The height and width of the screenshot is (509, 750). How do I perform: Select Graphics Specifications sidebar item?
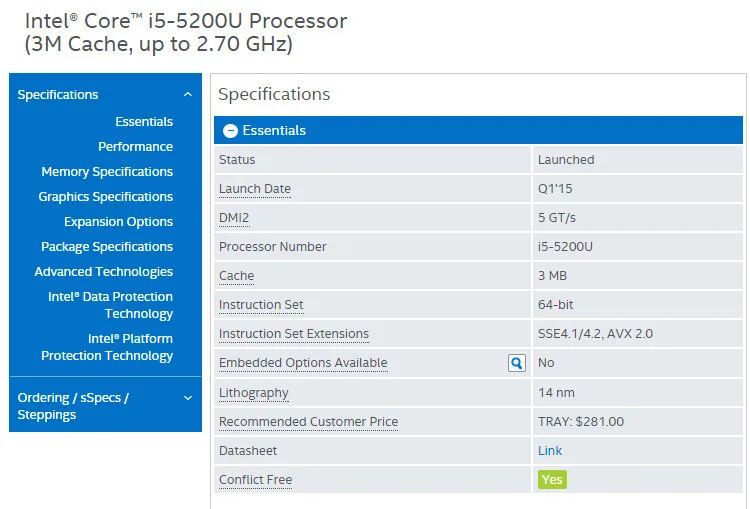tap(106, 197)
